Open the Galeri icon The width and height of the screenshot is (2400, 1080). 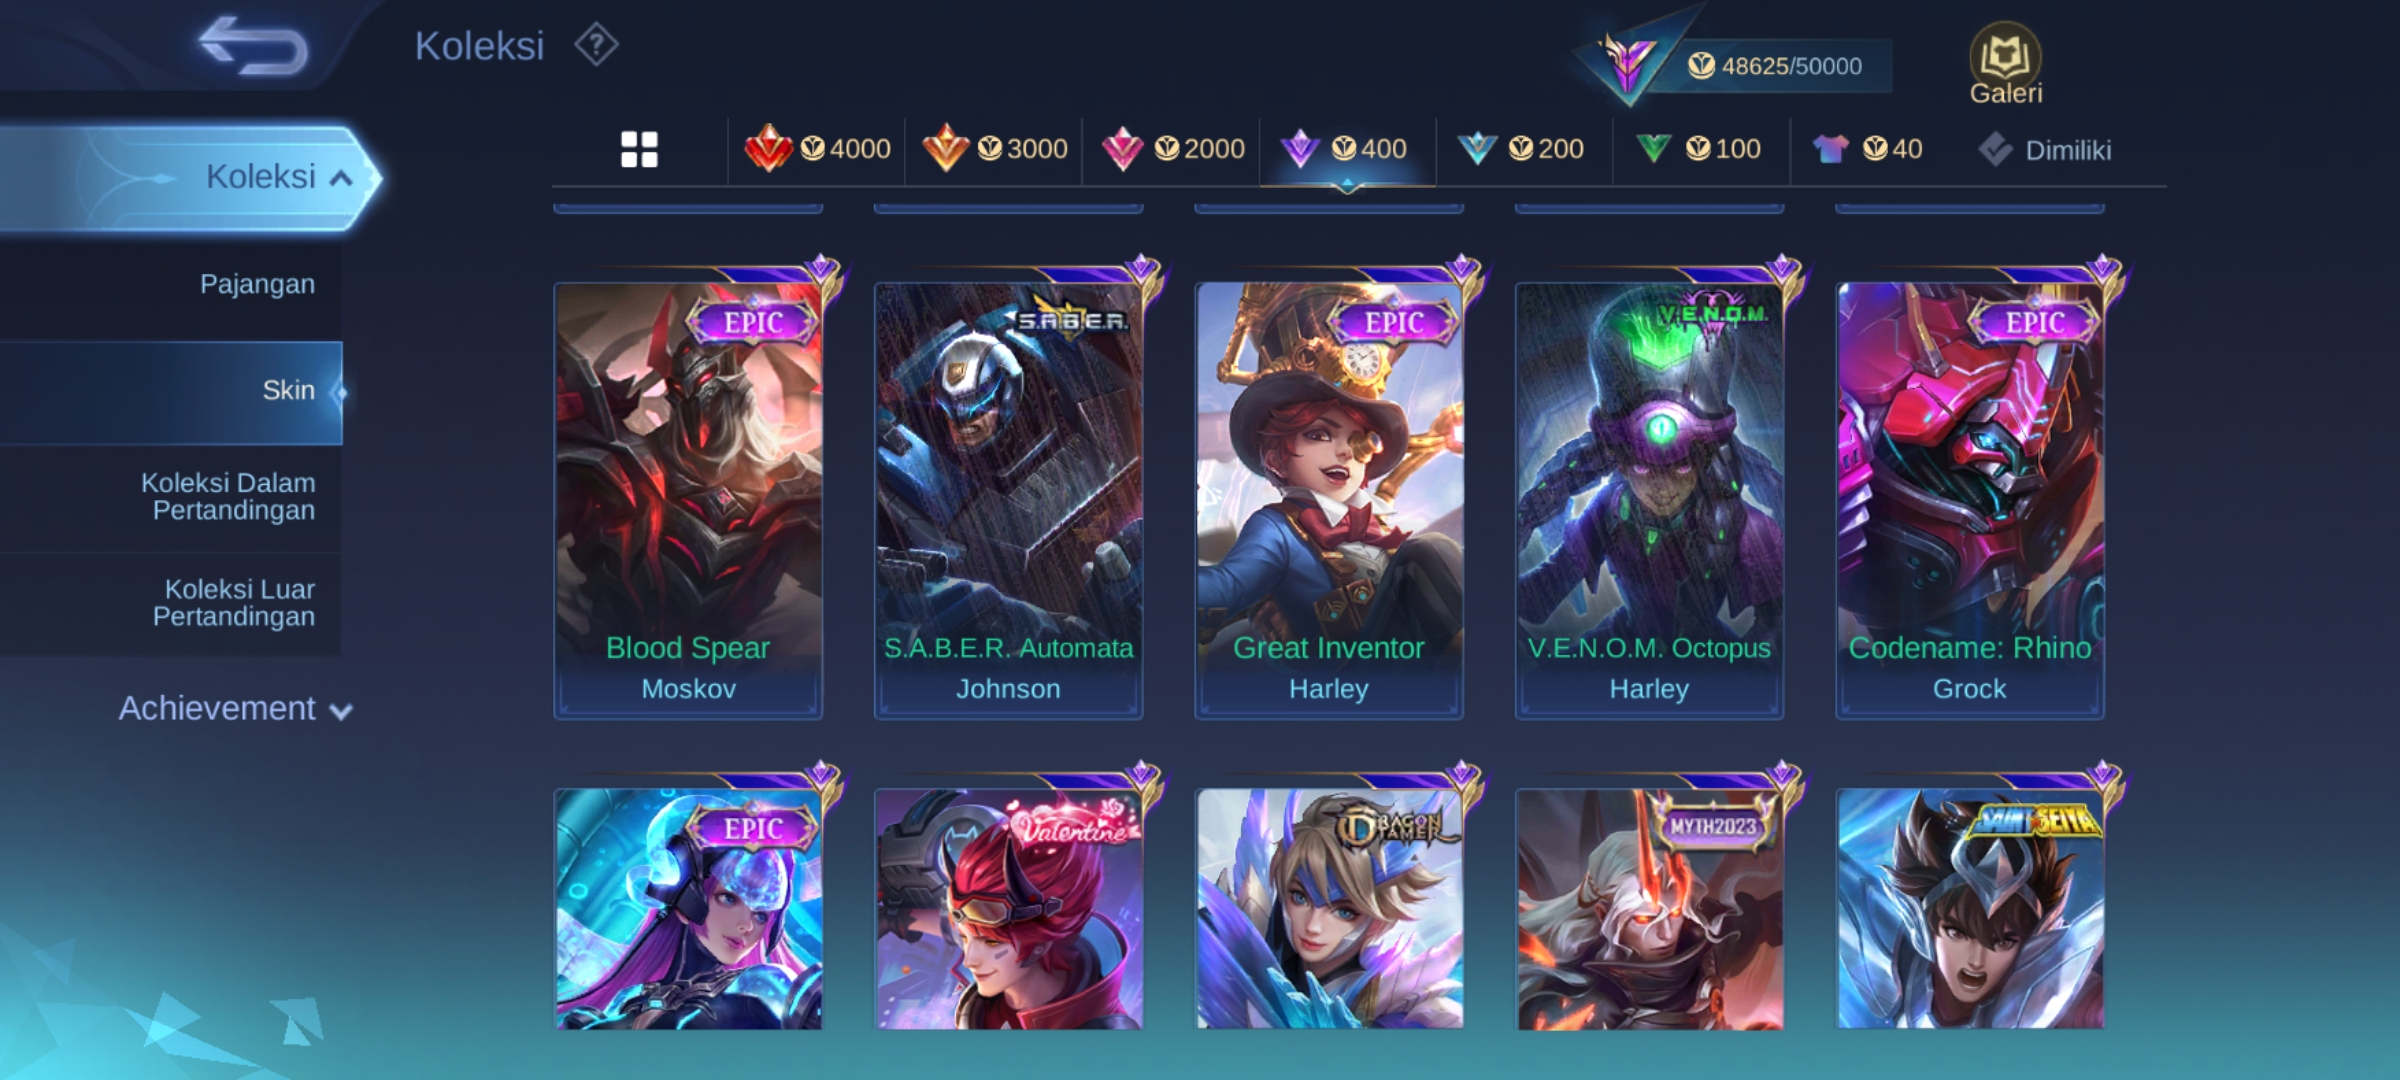pyautogui.click(x=2006, y=64)
